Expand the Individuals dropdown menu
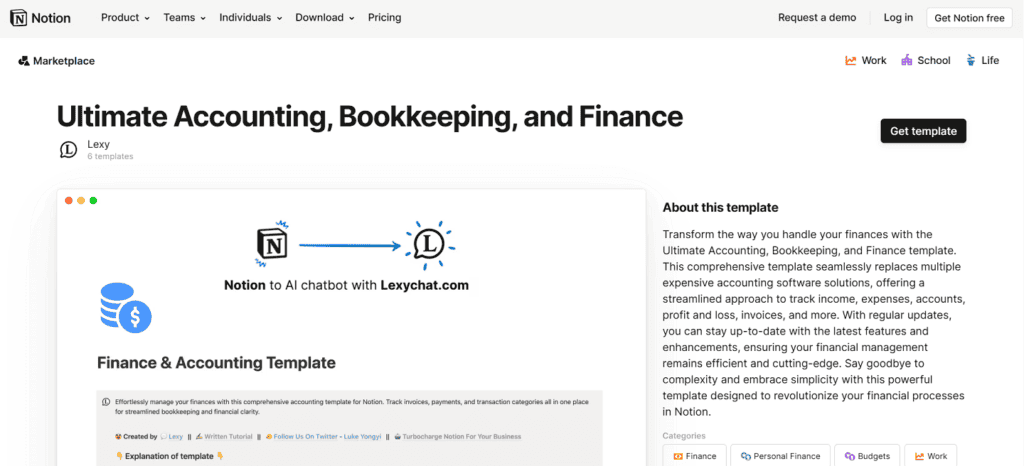This screenshot has height=466, width=1024. pyautogui.click(x=251, y=18)
